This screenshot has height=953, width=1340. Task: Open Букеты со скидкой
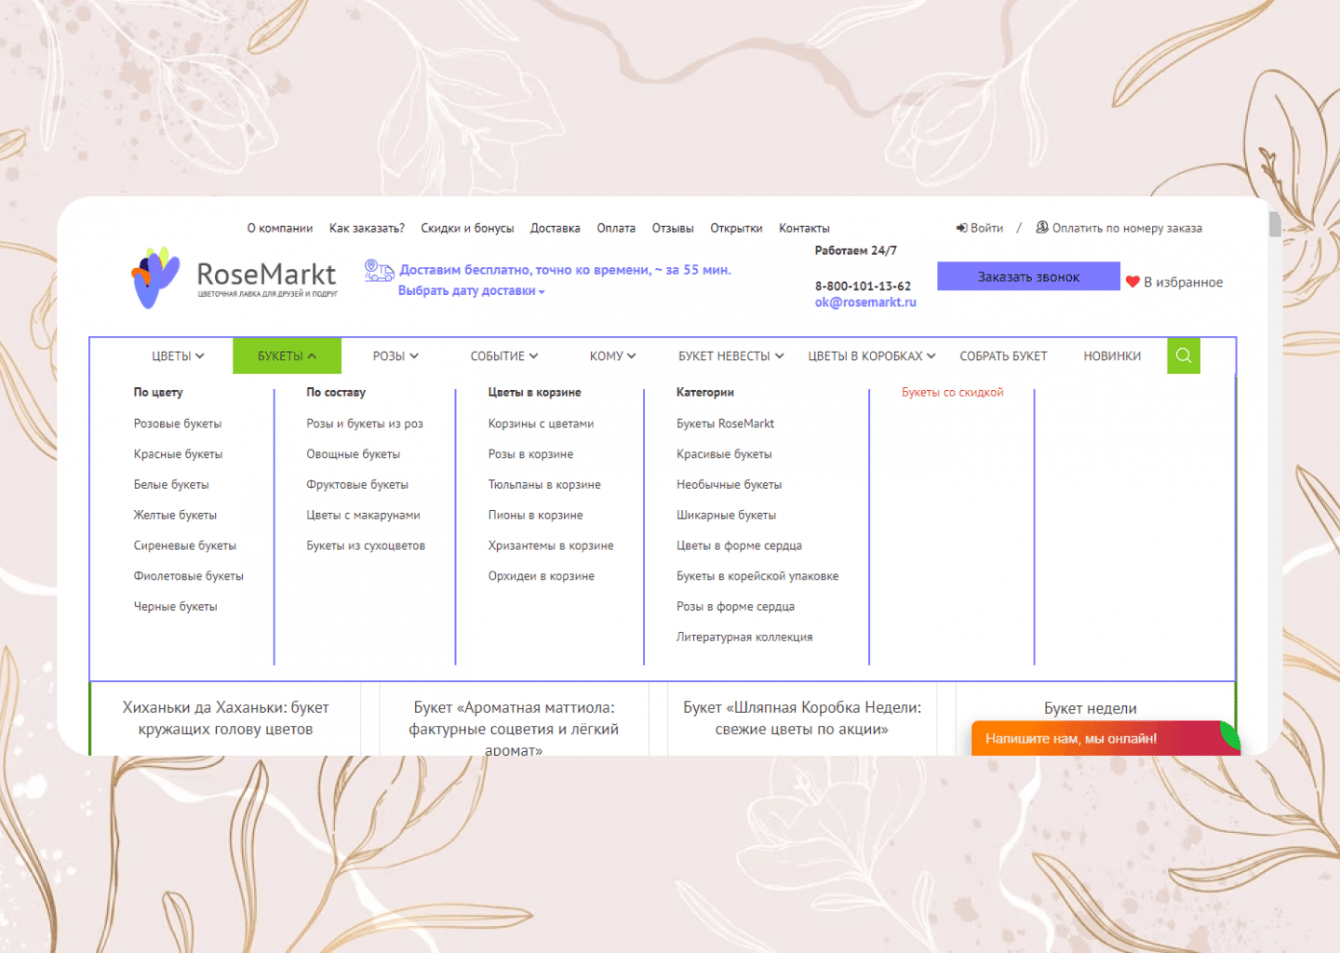[x=952, y=393]
